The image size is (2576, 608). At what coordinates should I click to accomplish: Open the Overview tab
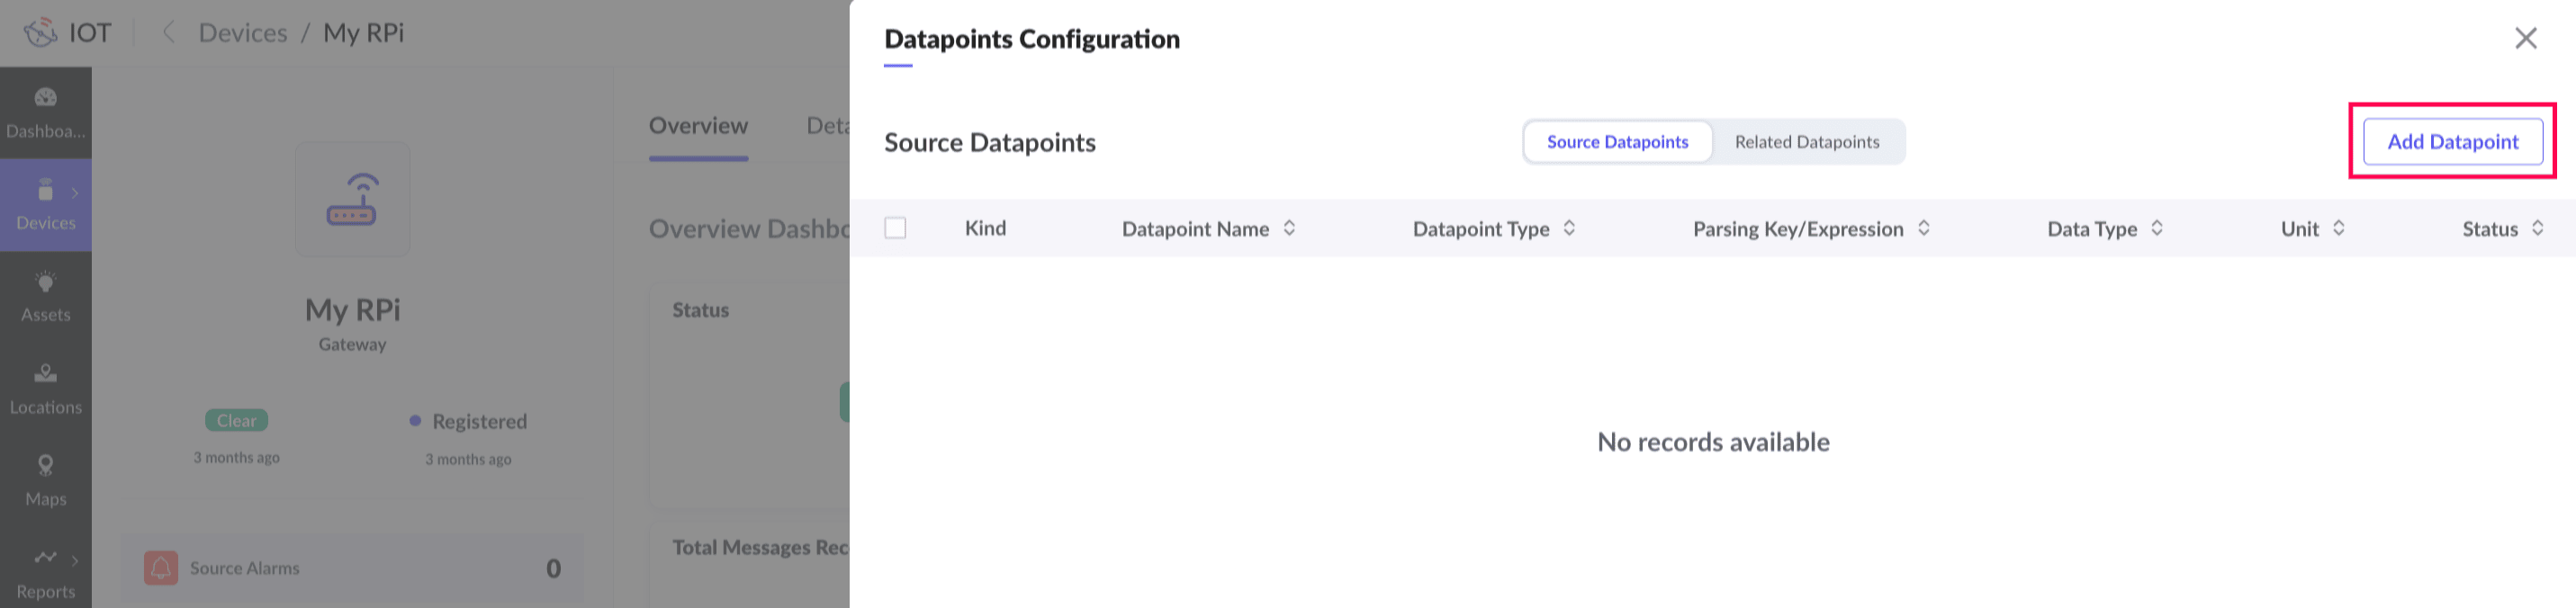pyautogui.click(x=698, y=126)
